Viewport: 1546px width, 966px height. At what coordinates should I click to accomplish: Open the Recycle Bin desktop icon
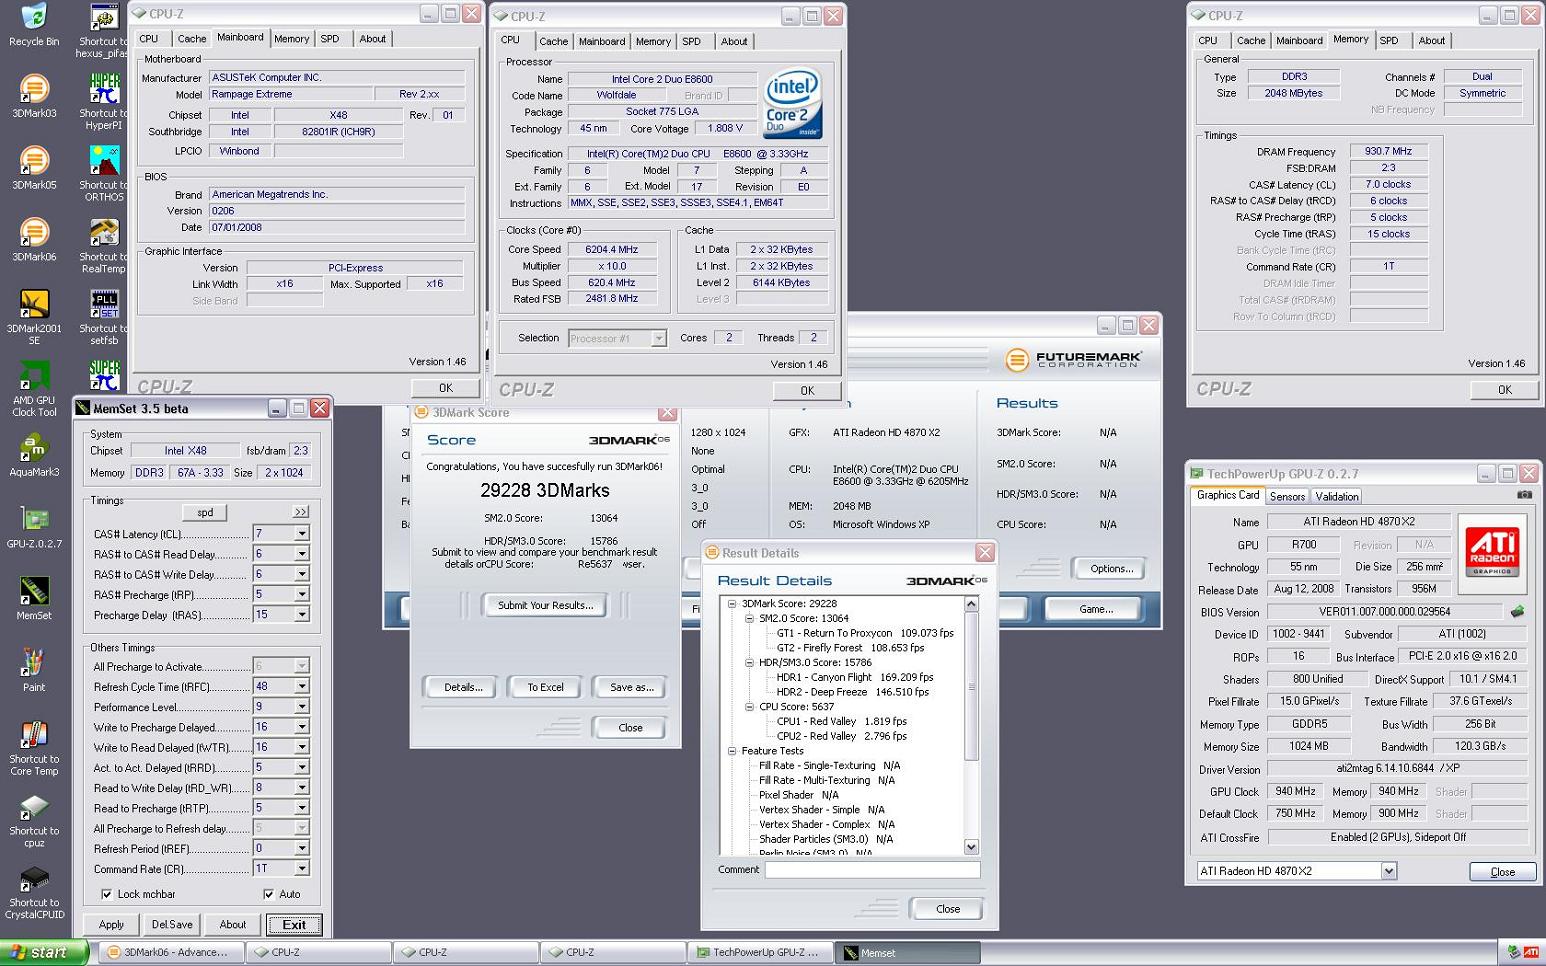tap(34, 25)
